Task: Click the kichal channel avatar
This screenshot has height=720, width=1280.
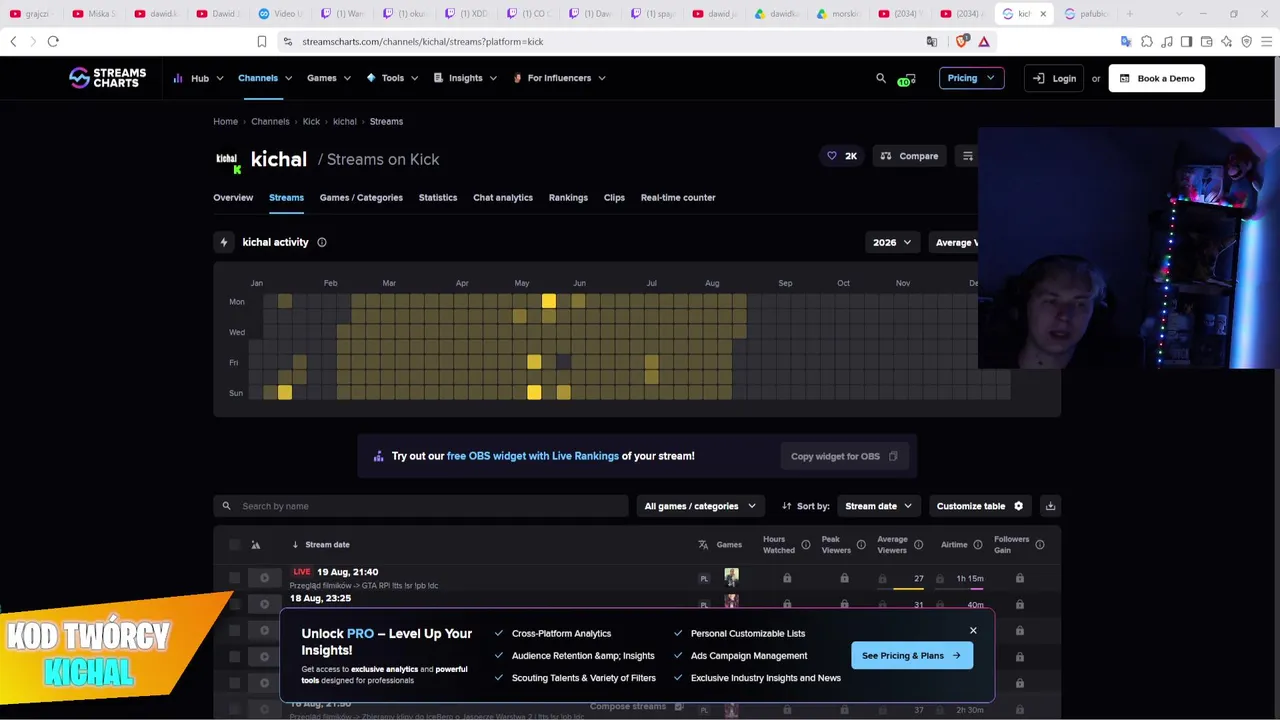Action: tap(228, 159)
